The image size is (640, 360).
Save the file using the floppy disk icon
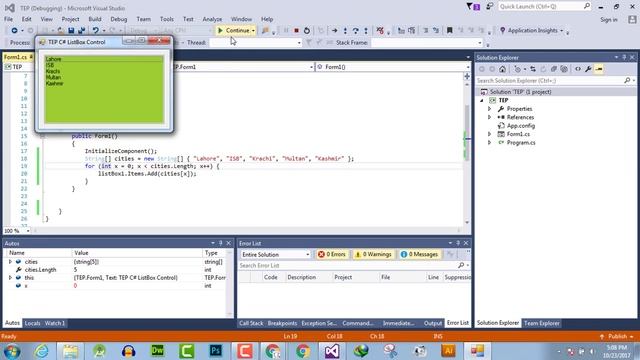71,31
